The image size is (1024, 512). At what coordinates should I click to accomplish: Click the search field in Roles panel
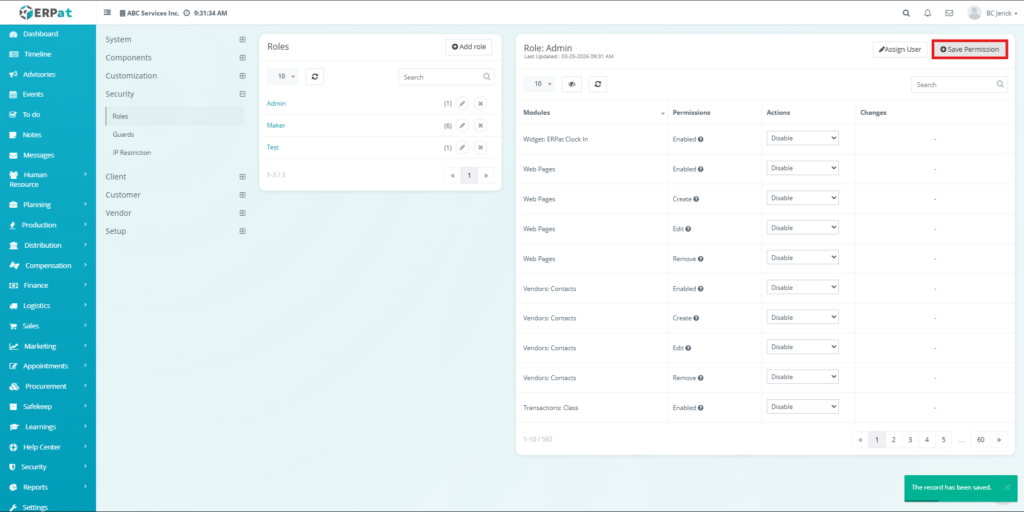point(440,76)
